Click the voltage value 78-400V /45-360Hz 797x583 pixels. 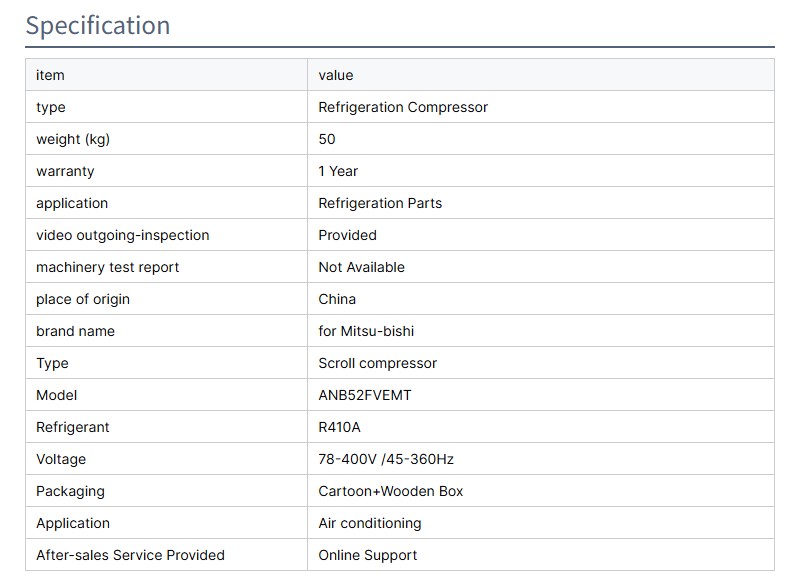tap(386, 459)
